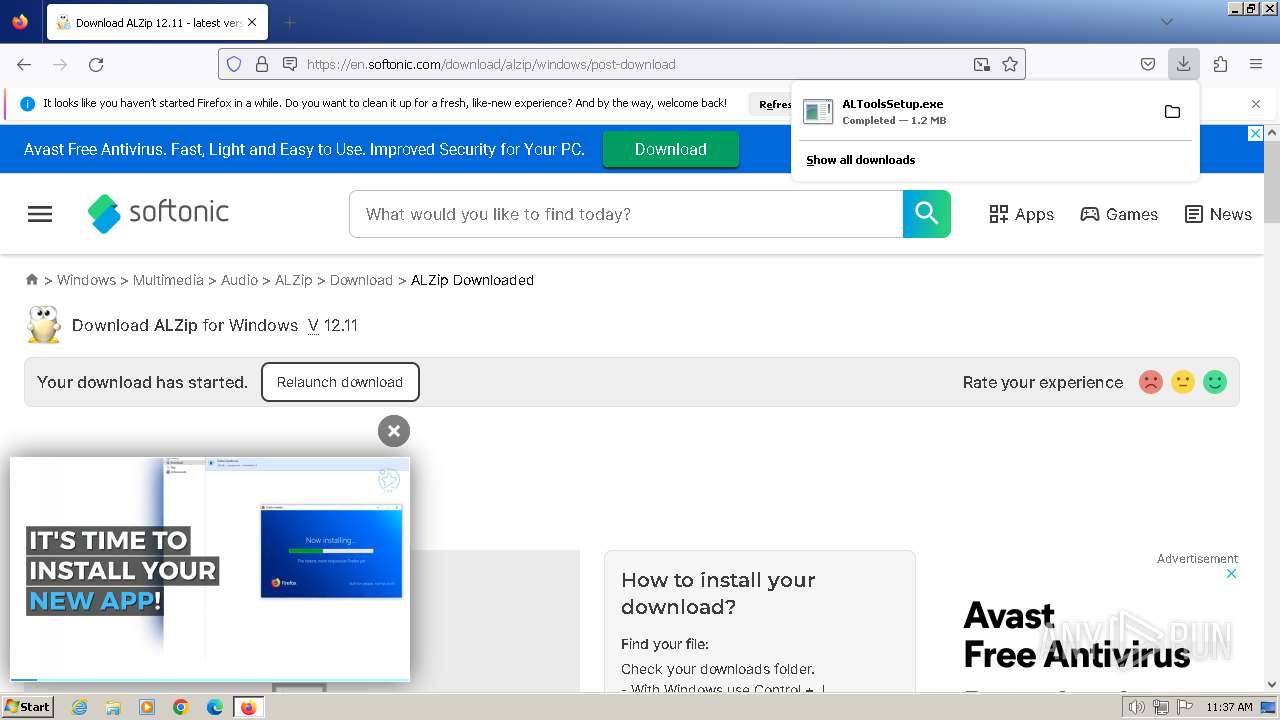The width and height of the screenshot is (1280, 720).
Task: Go to the Audio breadcrumb link
Action: pos(239,280)
